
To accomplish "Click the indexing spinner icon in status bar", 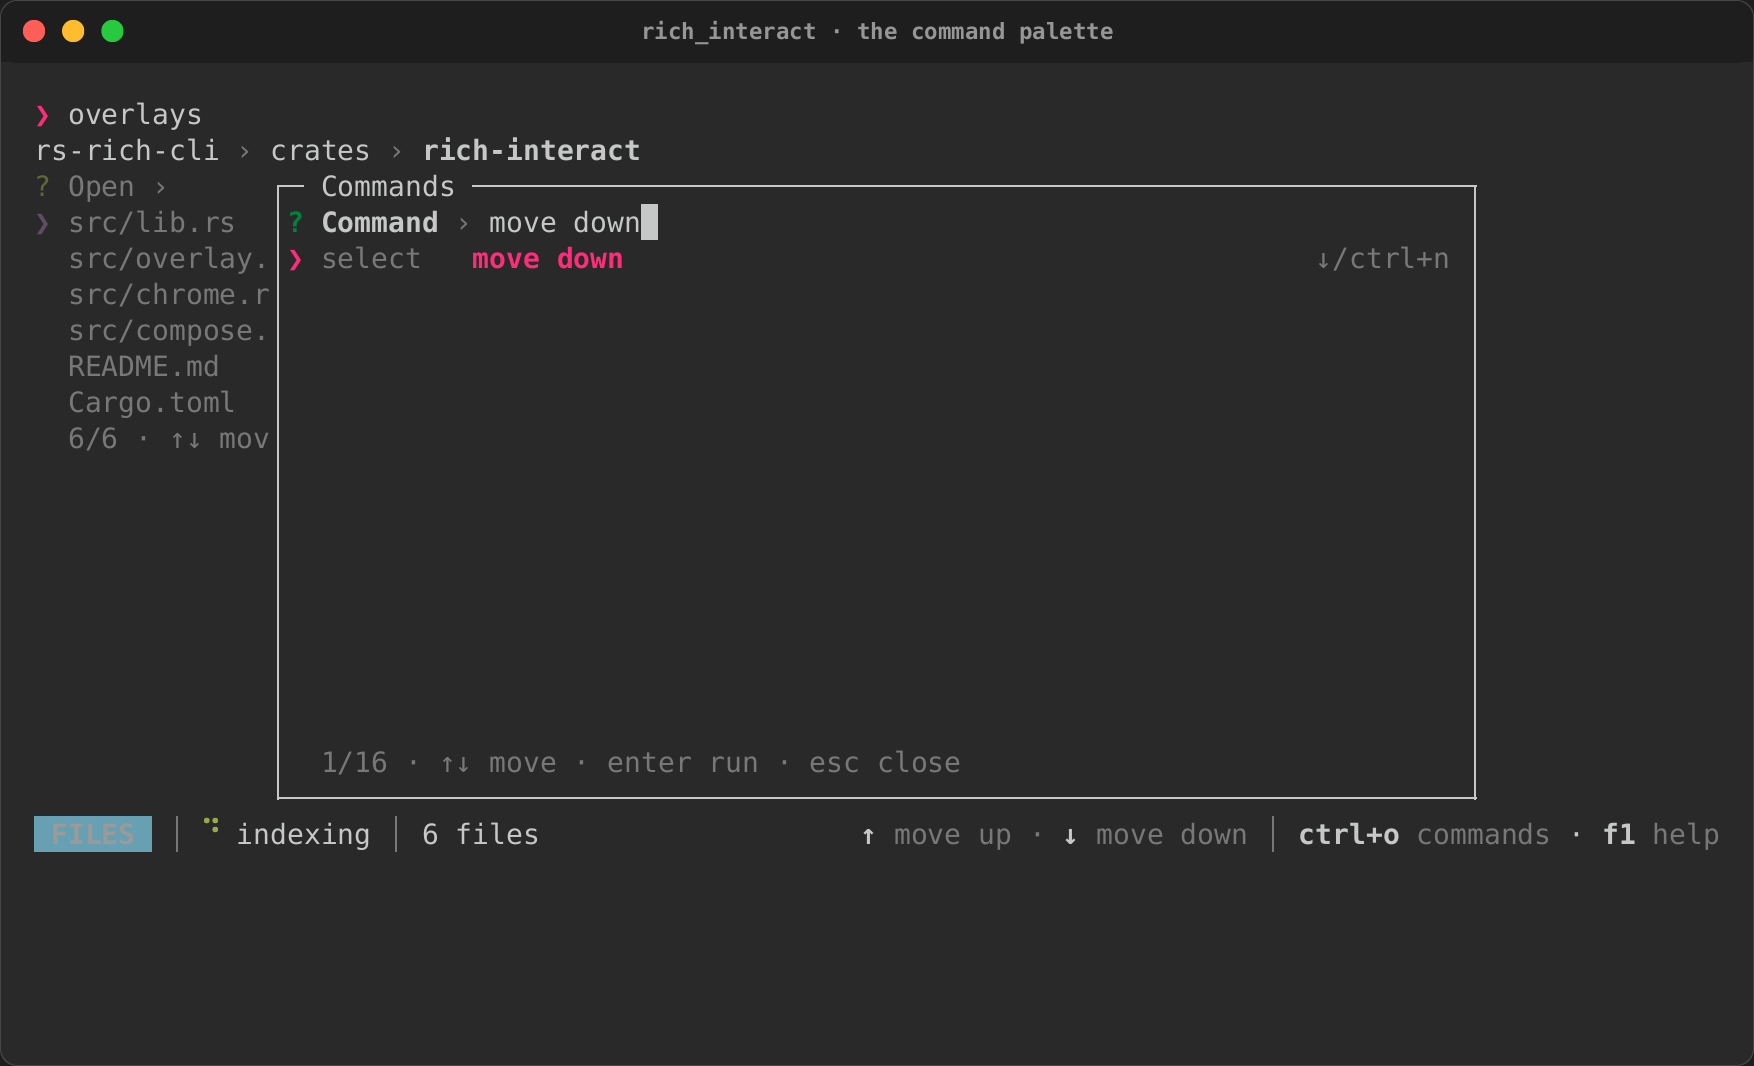I will point(211,826).
